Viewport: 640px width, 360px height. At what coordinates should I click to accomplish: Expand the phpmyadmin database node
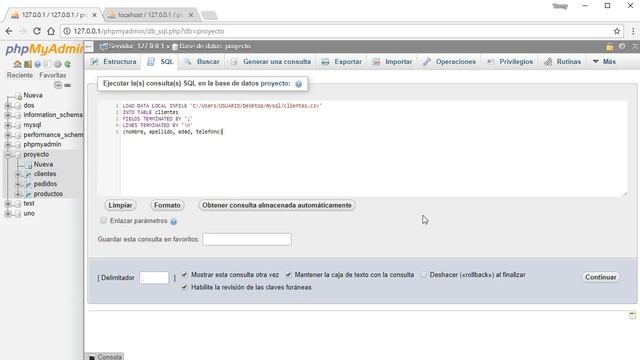8,145
